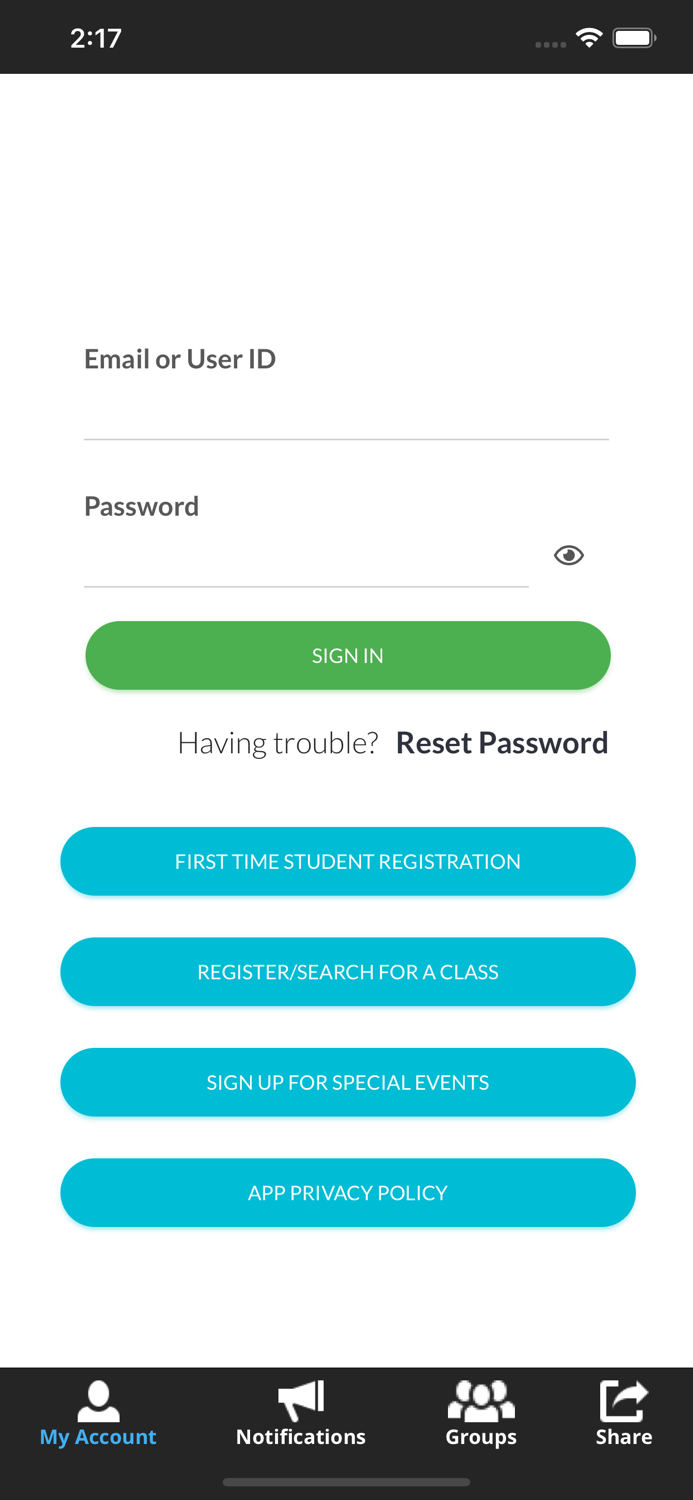Click the battery status icon
This screenshot has width=693, height=1500.
tap(634, 38)
